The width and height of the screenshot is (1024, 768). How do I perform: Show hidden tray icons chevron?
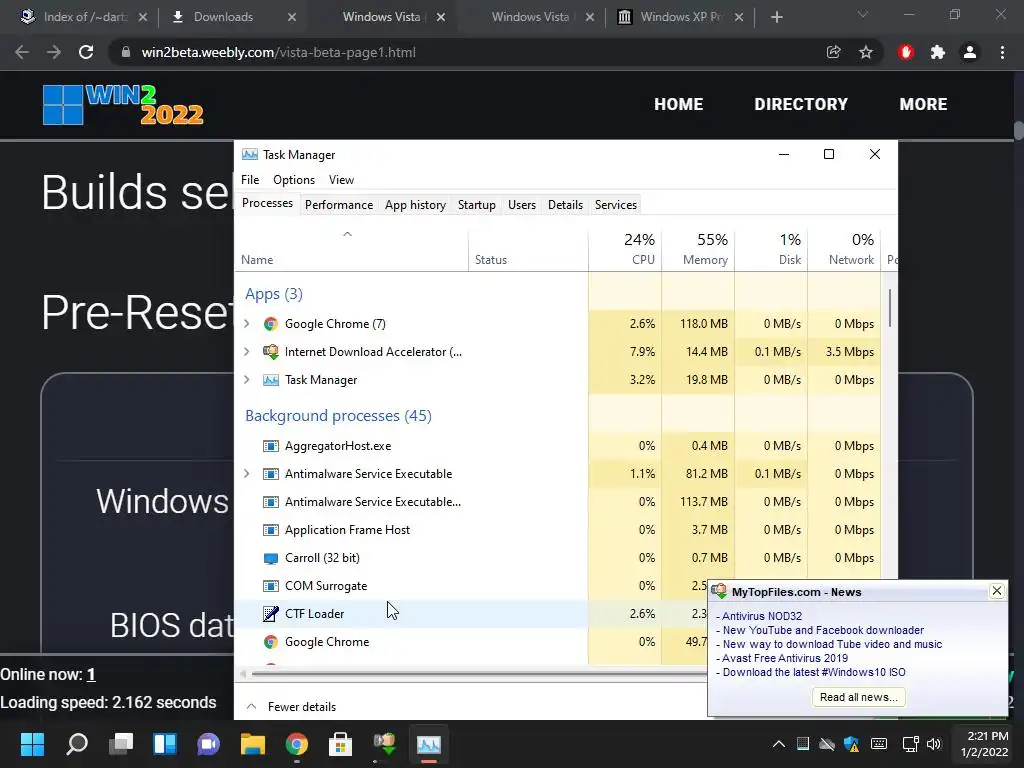(778, 744)
